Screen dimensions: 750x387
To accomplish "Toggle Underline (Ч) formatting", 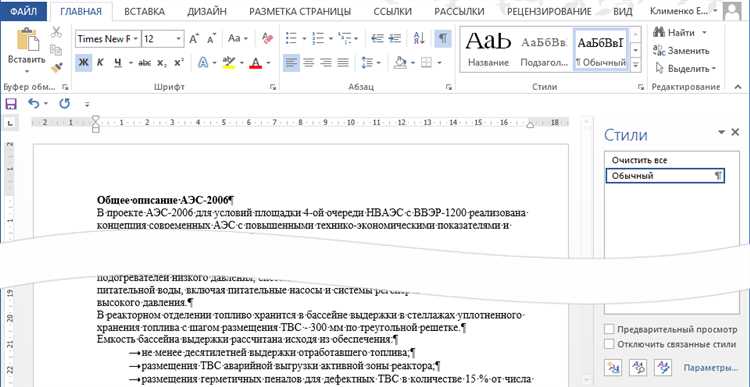I will pyautogui.click(x=118, y=63).
